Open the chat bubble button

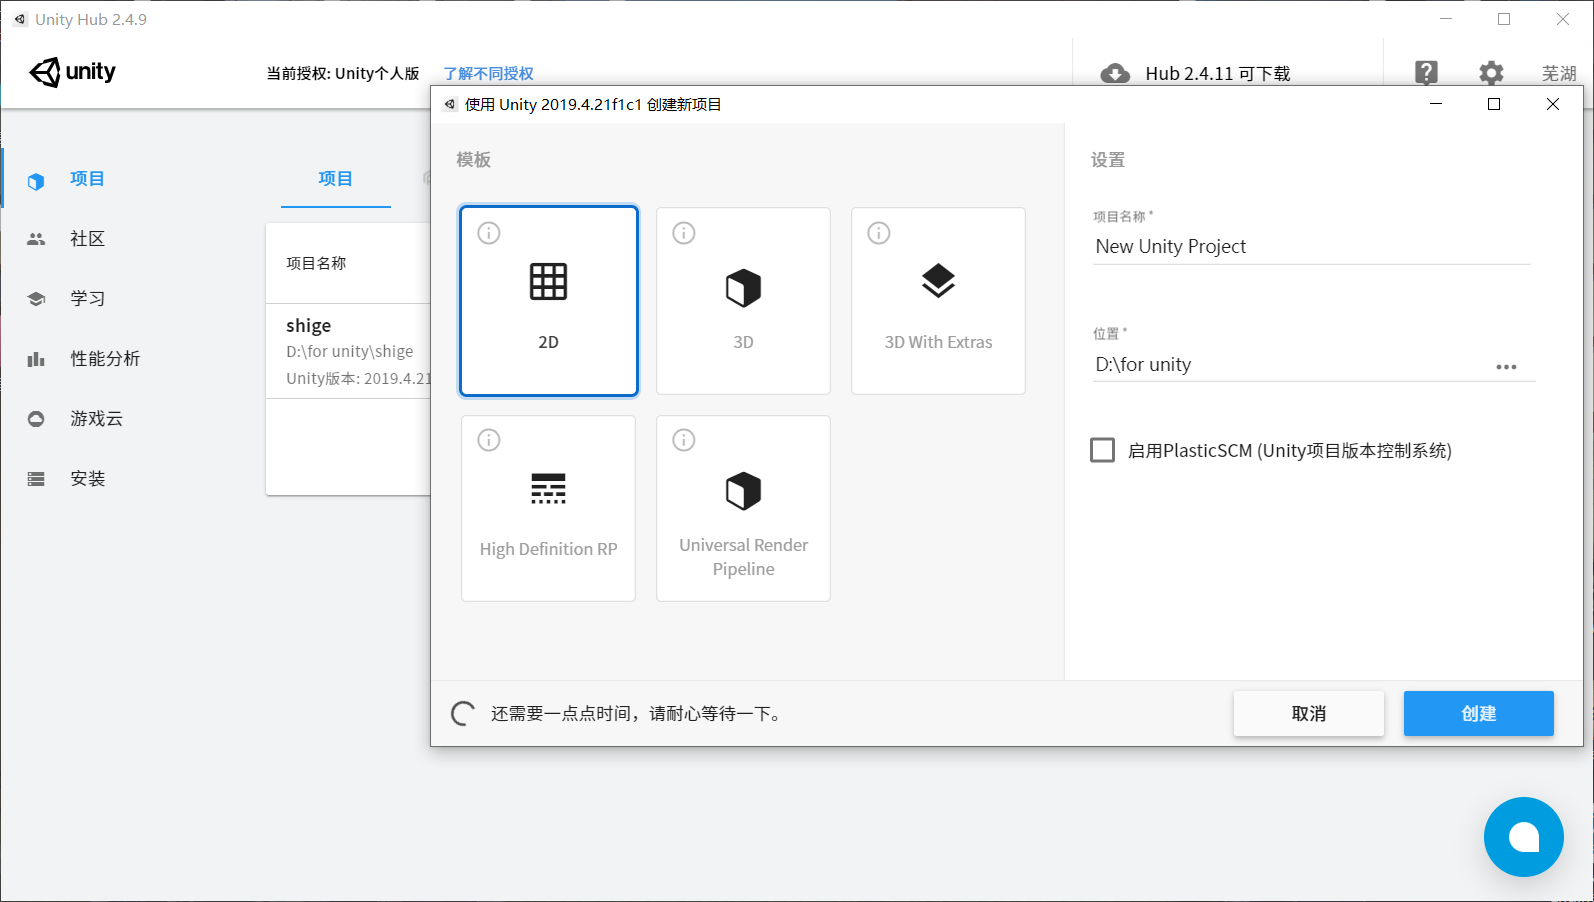(1523, 837)
